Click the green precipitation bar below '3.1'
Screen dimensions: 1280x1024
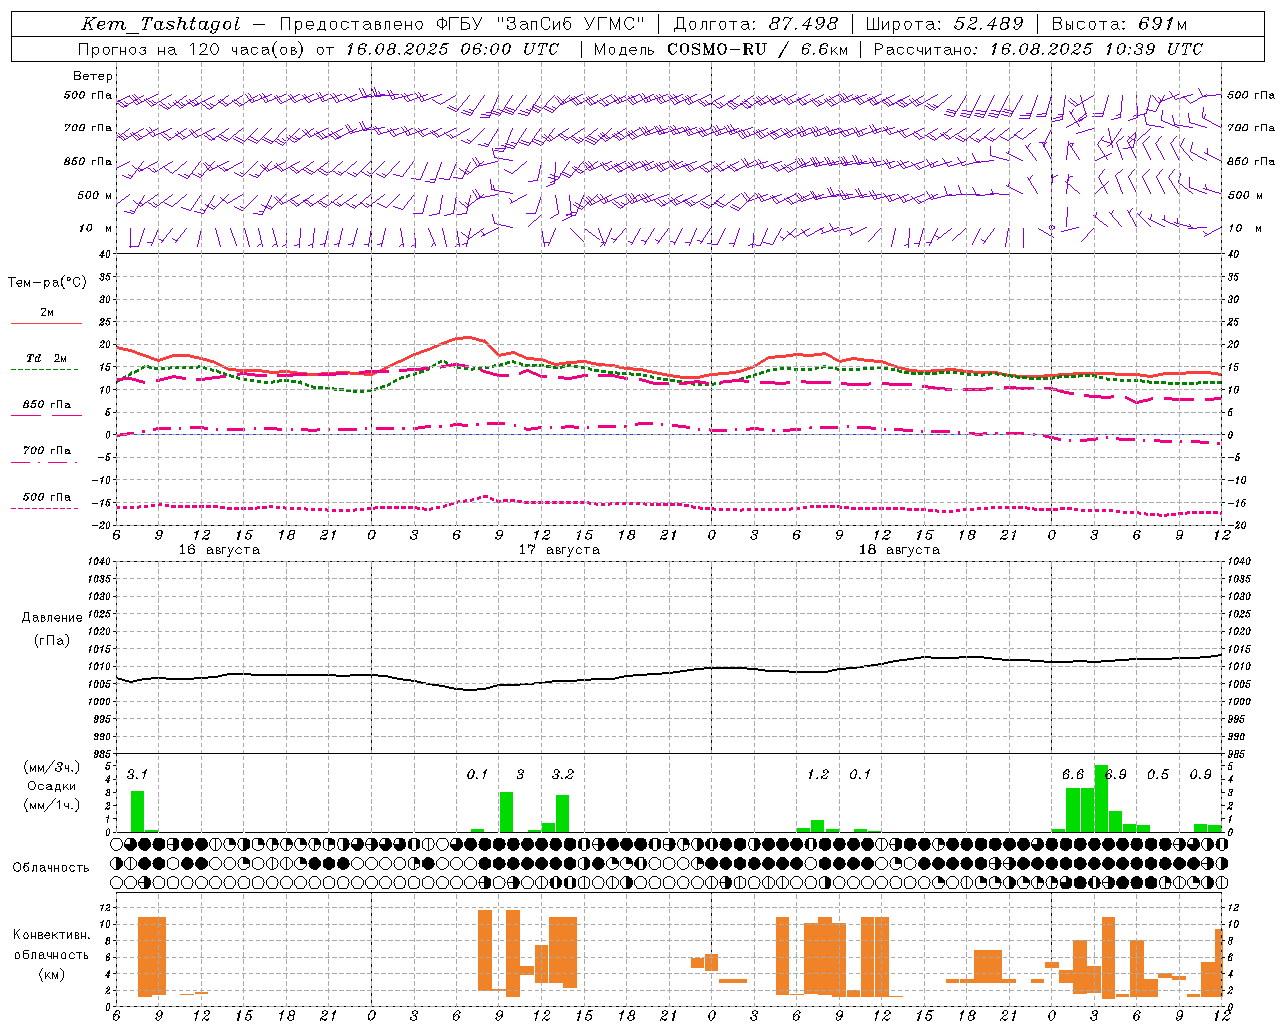pos(137,811)
